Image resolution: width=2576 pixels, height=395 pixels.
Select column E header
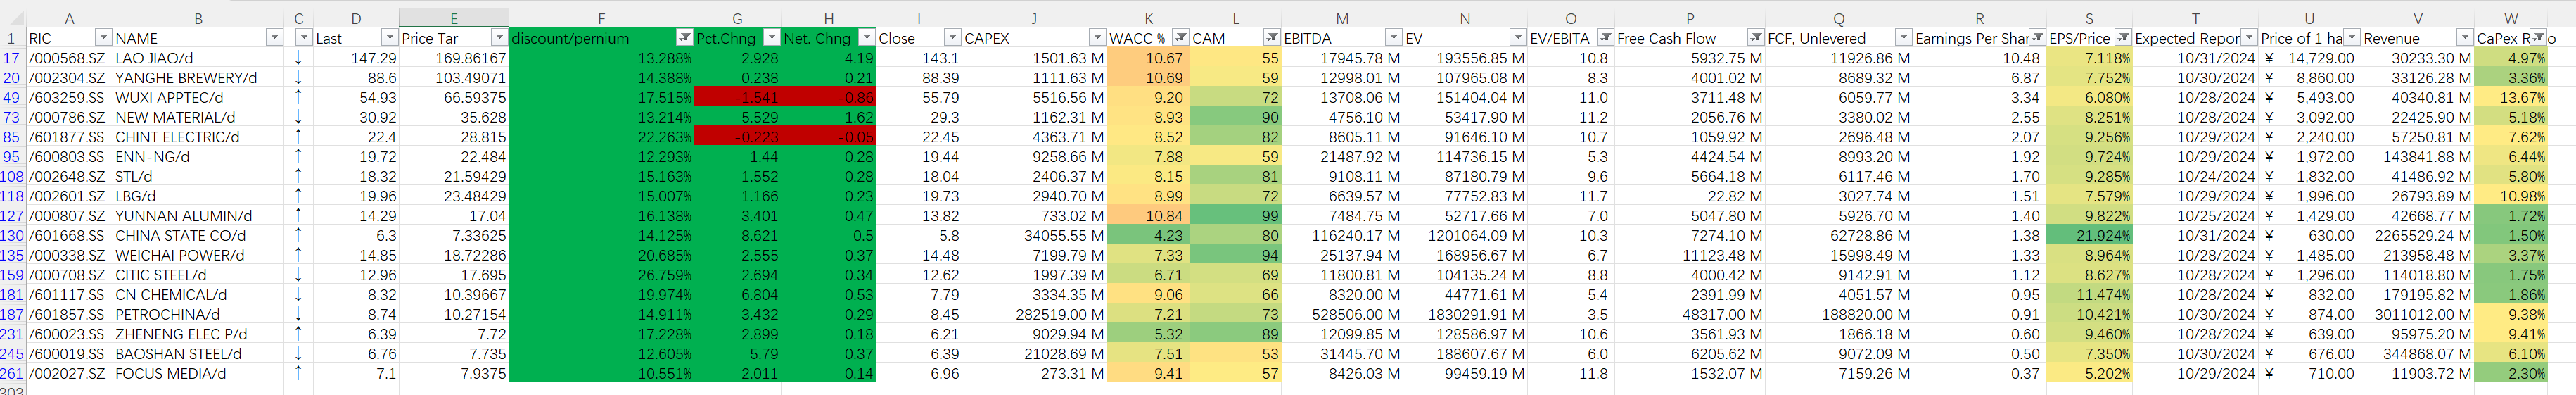pos(454,18)
